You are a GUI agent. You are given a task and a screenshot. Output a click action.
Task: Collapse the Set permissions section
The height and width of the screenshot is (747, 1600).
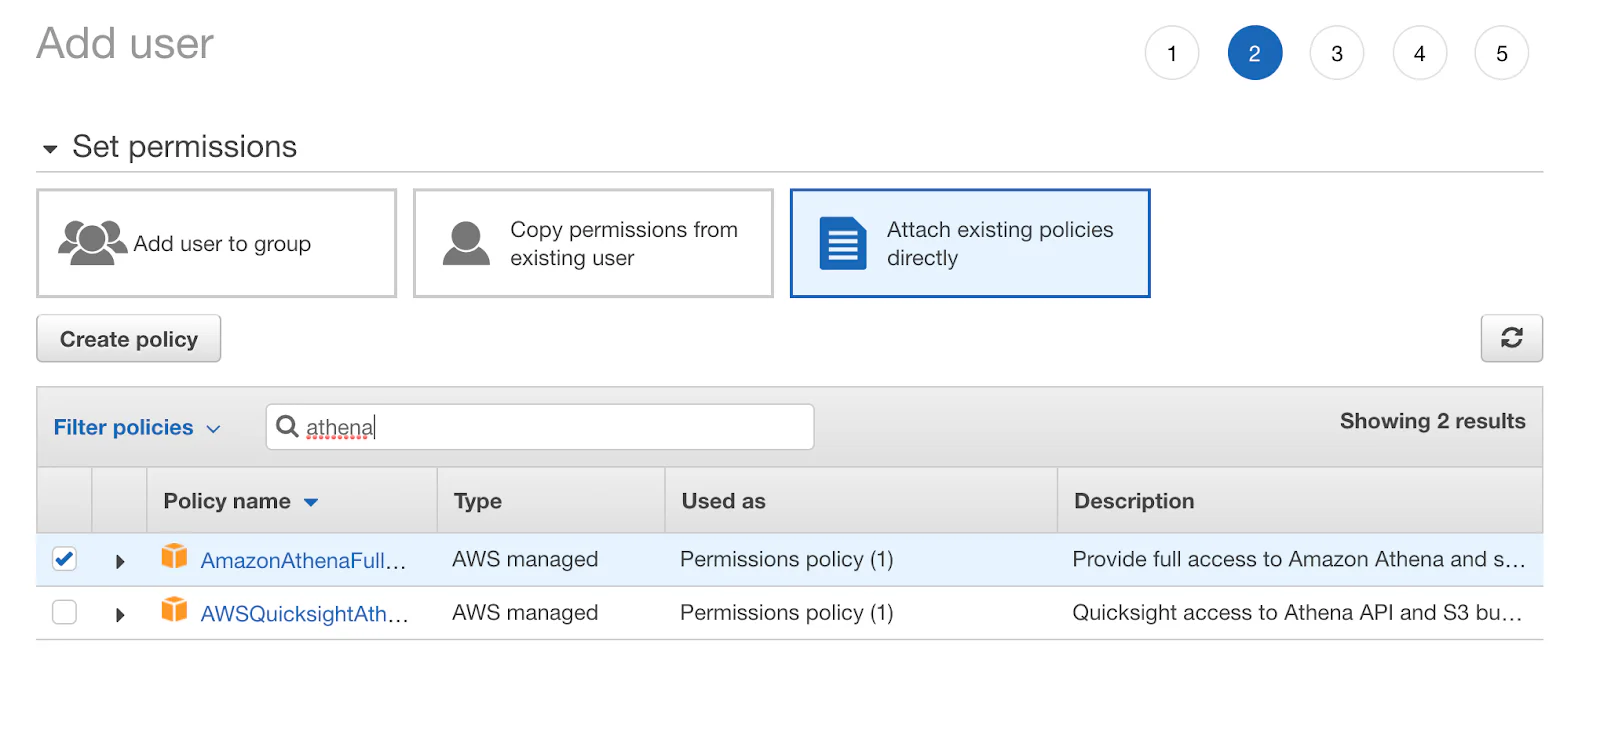pos(50,149)
